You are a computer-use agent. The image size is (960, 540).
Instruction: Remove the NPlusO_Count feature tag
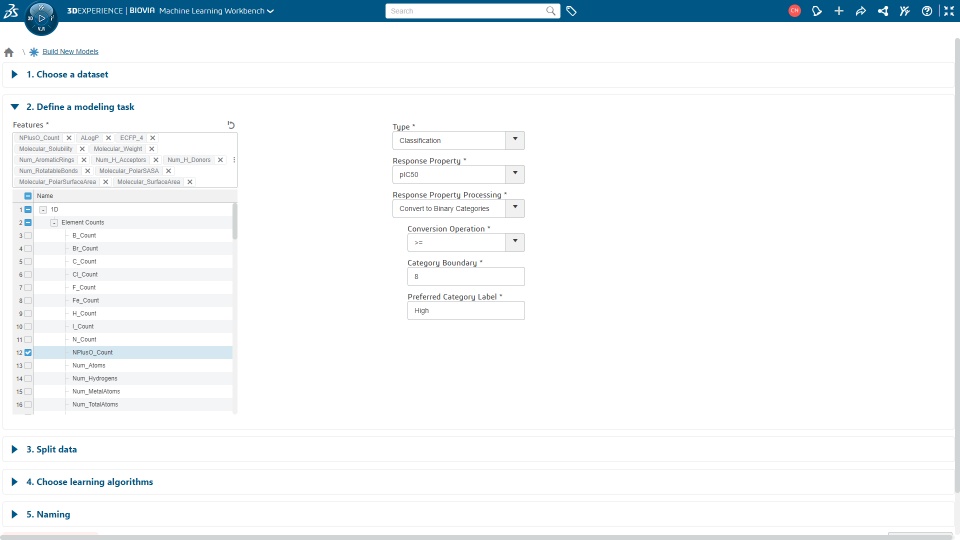pos(69,138)
